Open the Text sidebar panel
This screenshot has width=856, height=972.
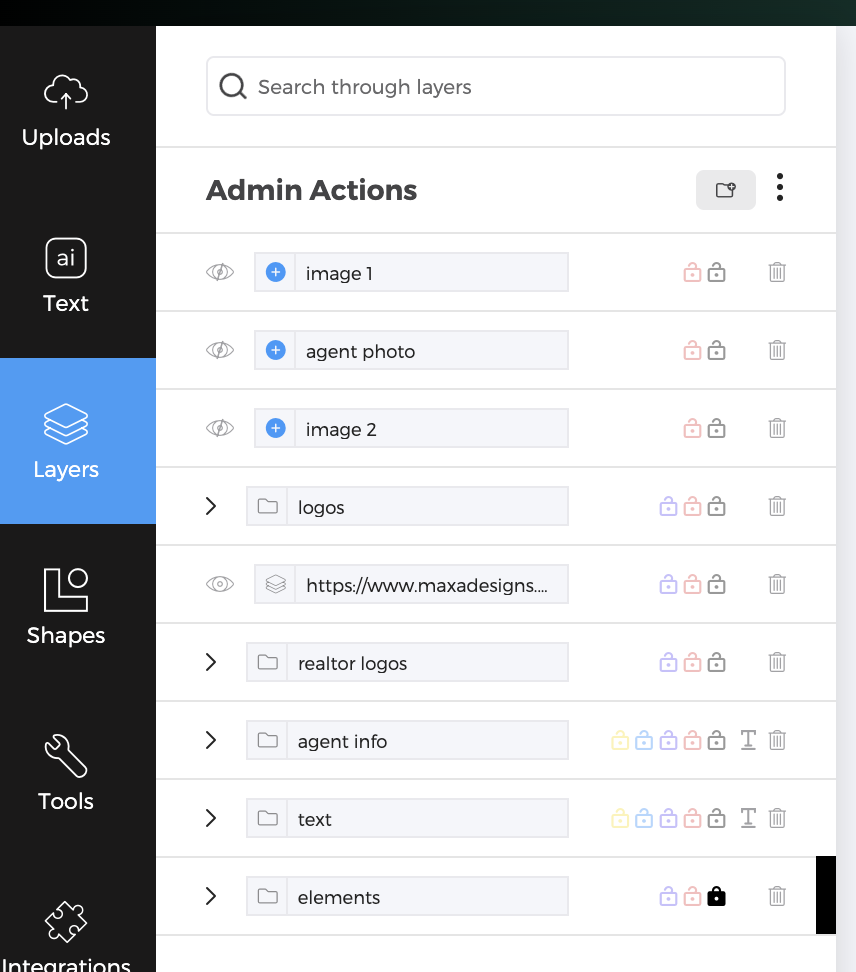(66, 274)
